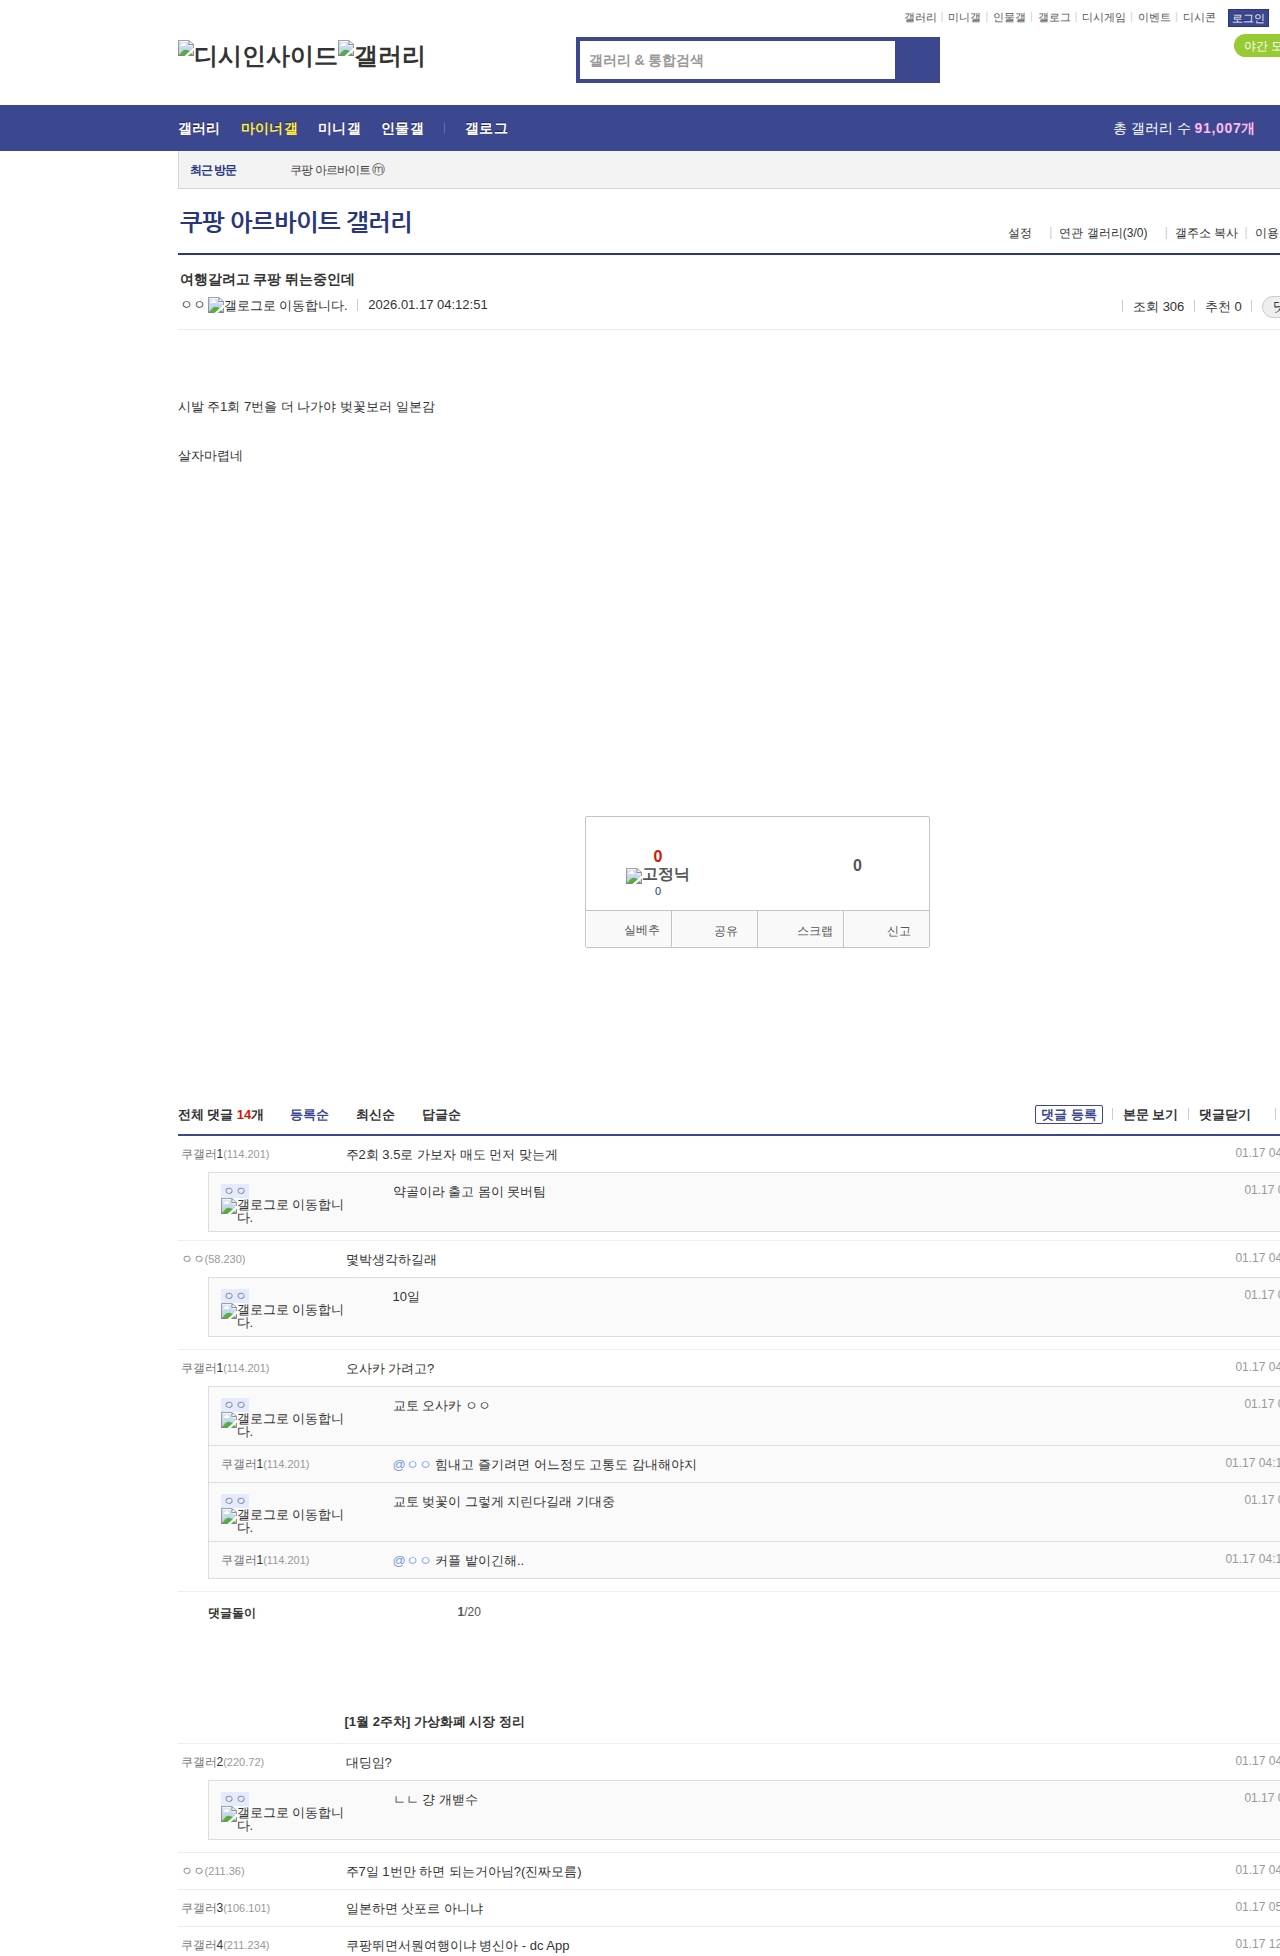1280x1956 pixels.
Task: Click the top-right small 미니갤 link
Action: click(964, 18)
